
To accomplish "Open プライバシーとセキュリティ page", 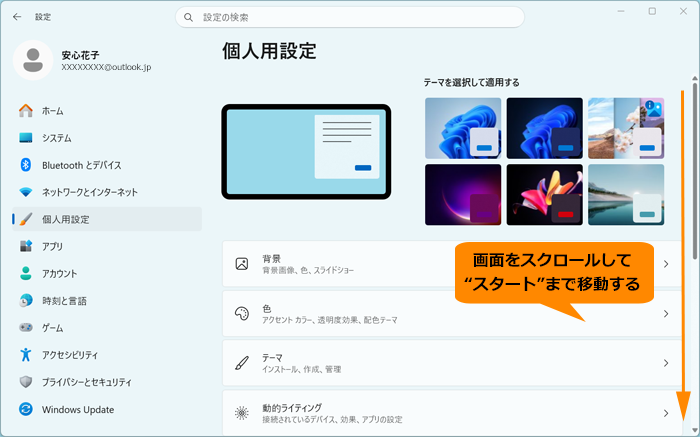I will tap(107, 382).
